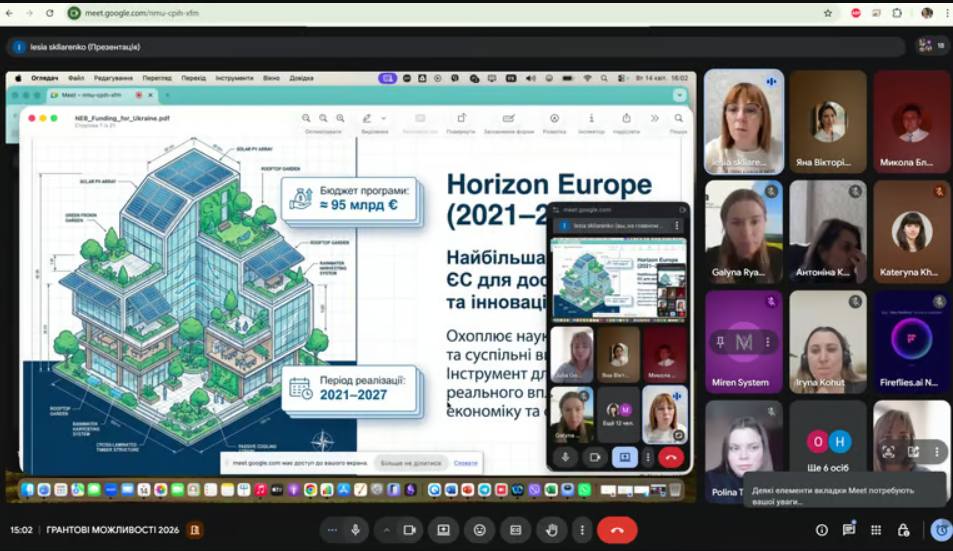Open the Файл menu in shared screen

click(76, 78)
